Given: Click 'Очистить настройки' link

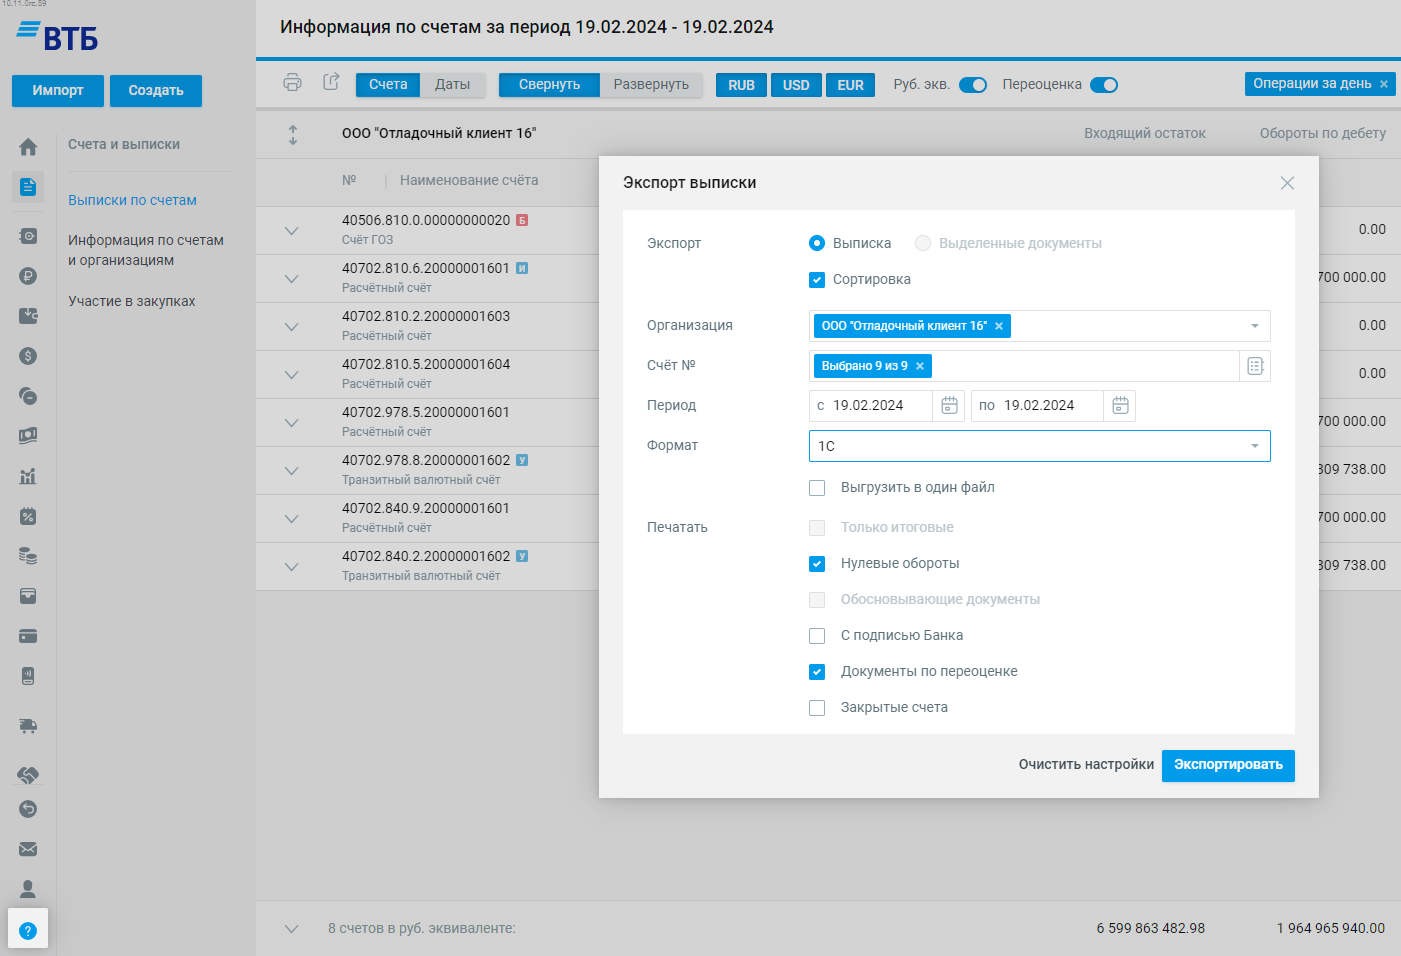Looking at the screenshot, I should (1086, 765).
